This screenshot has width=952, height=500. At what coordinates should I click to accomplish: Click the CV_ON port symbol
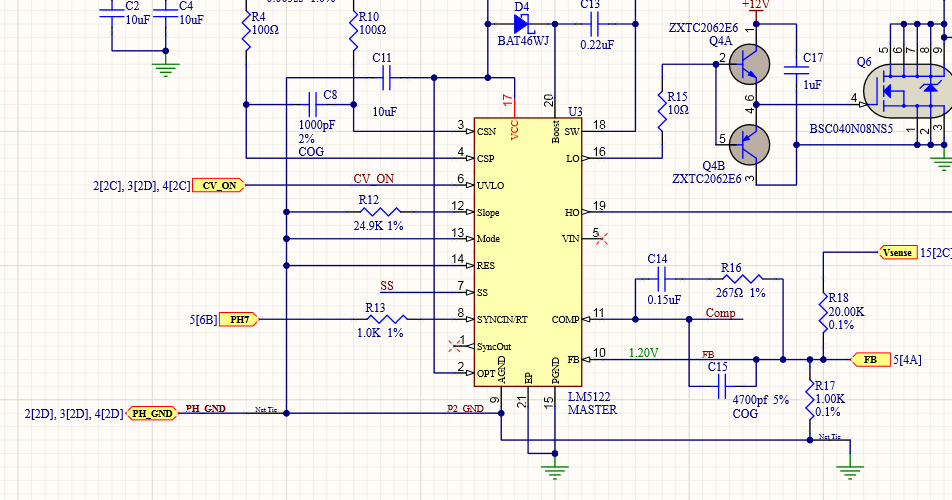[219, 186]
